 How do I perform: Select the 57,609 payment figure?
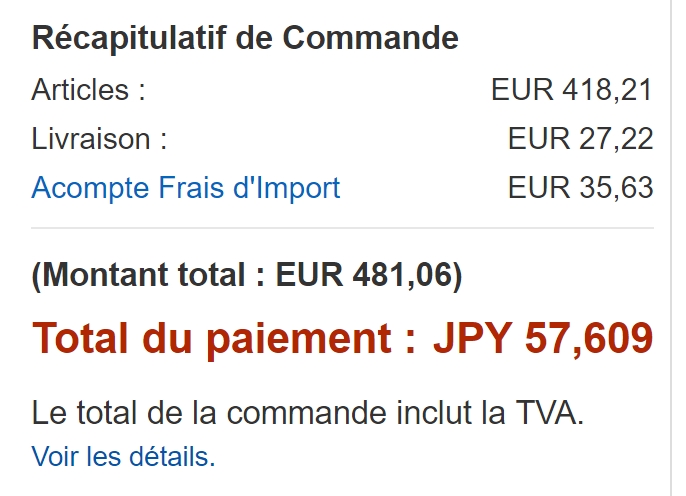pyautogui.click(x=589, y=339)
